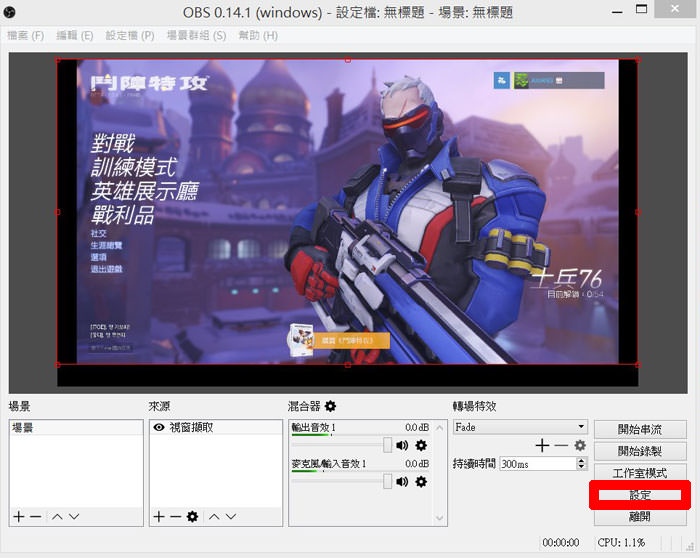The width and height of the screenshot is (700, 558).
Task: Move scene down with arrow
Action: point(74,516)
